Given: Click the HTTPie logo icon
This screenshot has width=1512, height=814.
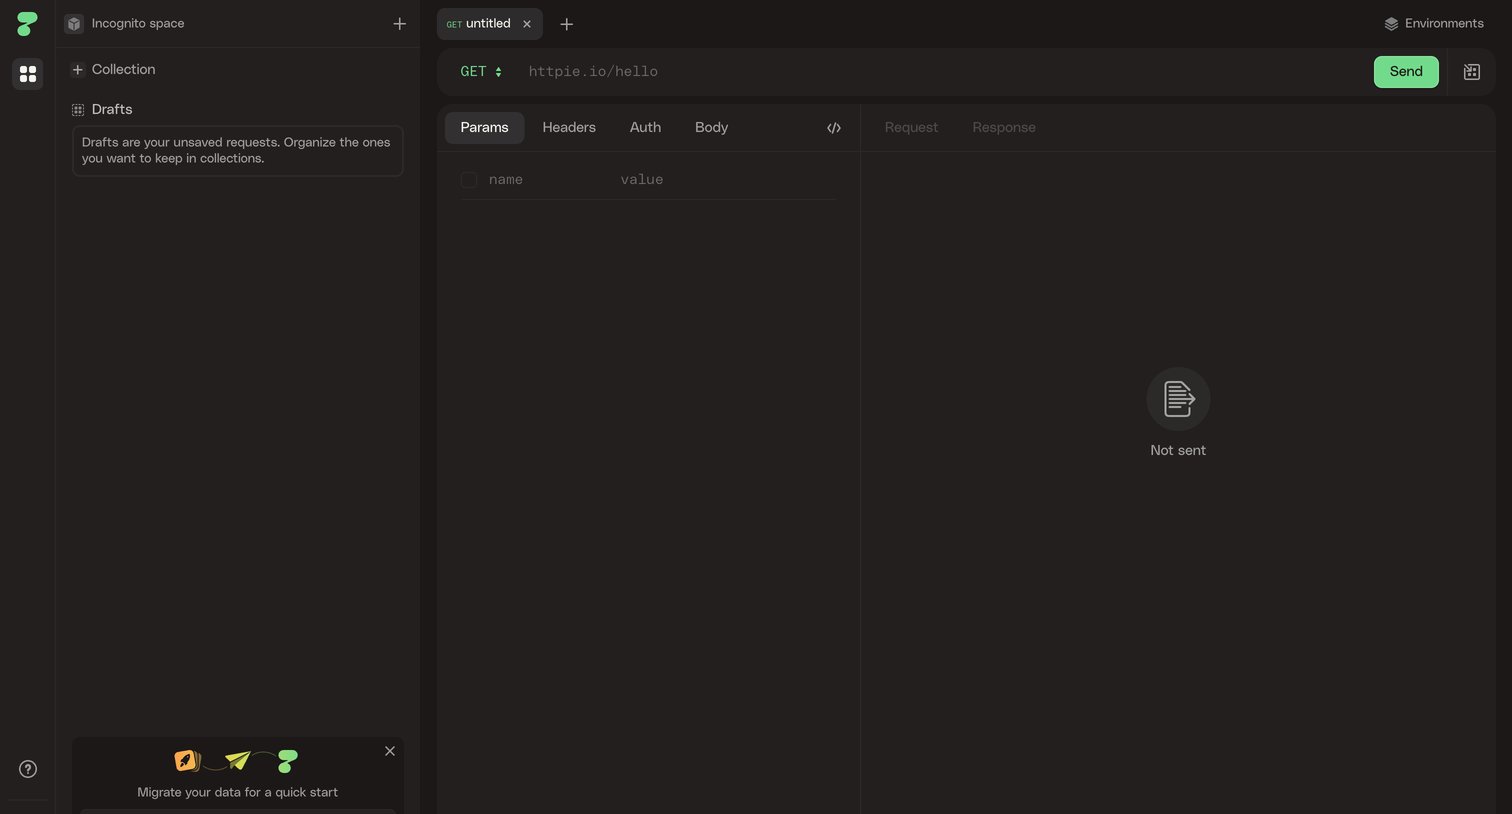Looking at the screenshot, I should 27,23.
